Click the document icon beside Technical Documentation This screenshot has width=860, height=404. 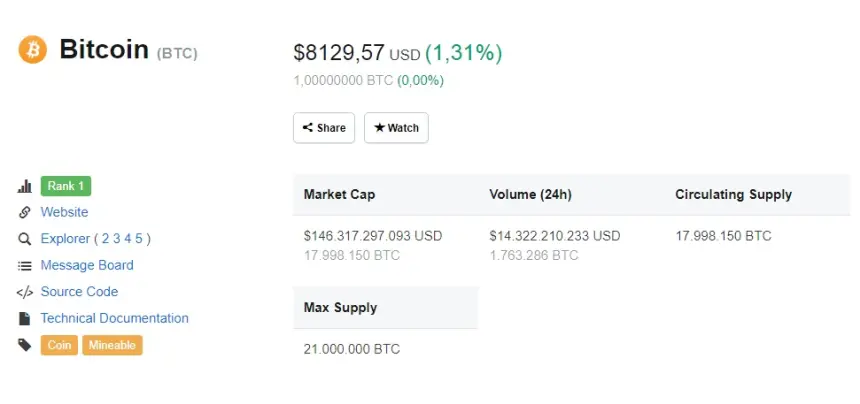pyautogui.click(x=24, y=318)
